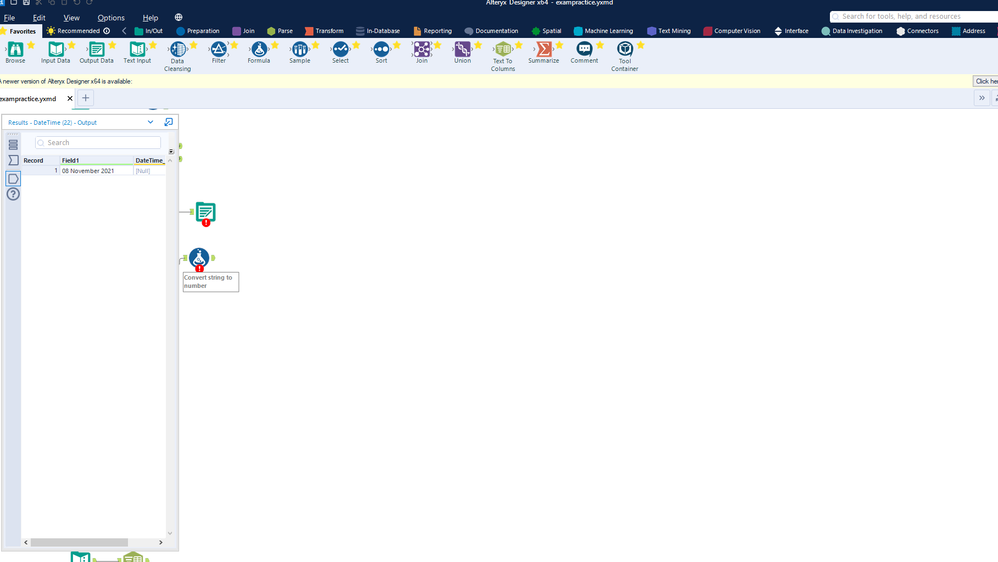Toggle favorite star on Tool Container
This screenshot has height=562, width=998.
pos(640,45)
